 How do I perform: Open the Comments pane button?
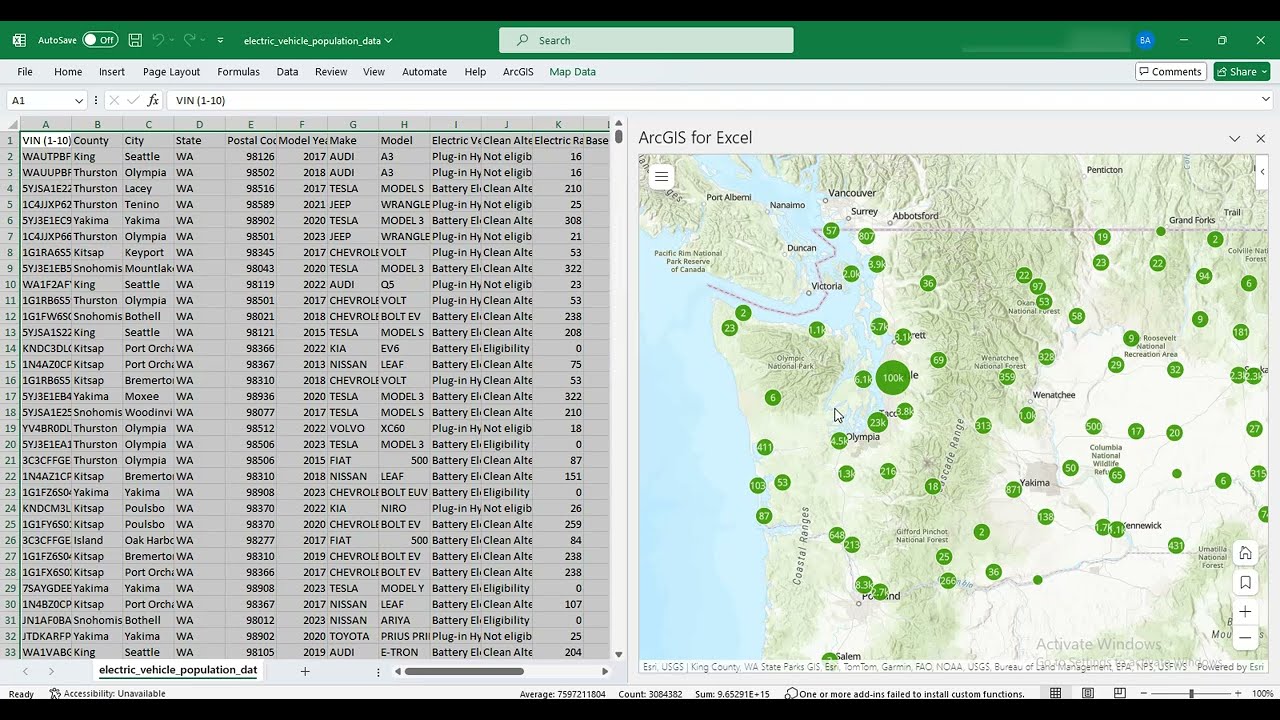(x=1170, y=71)
